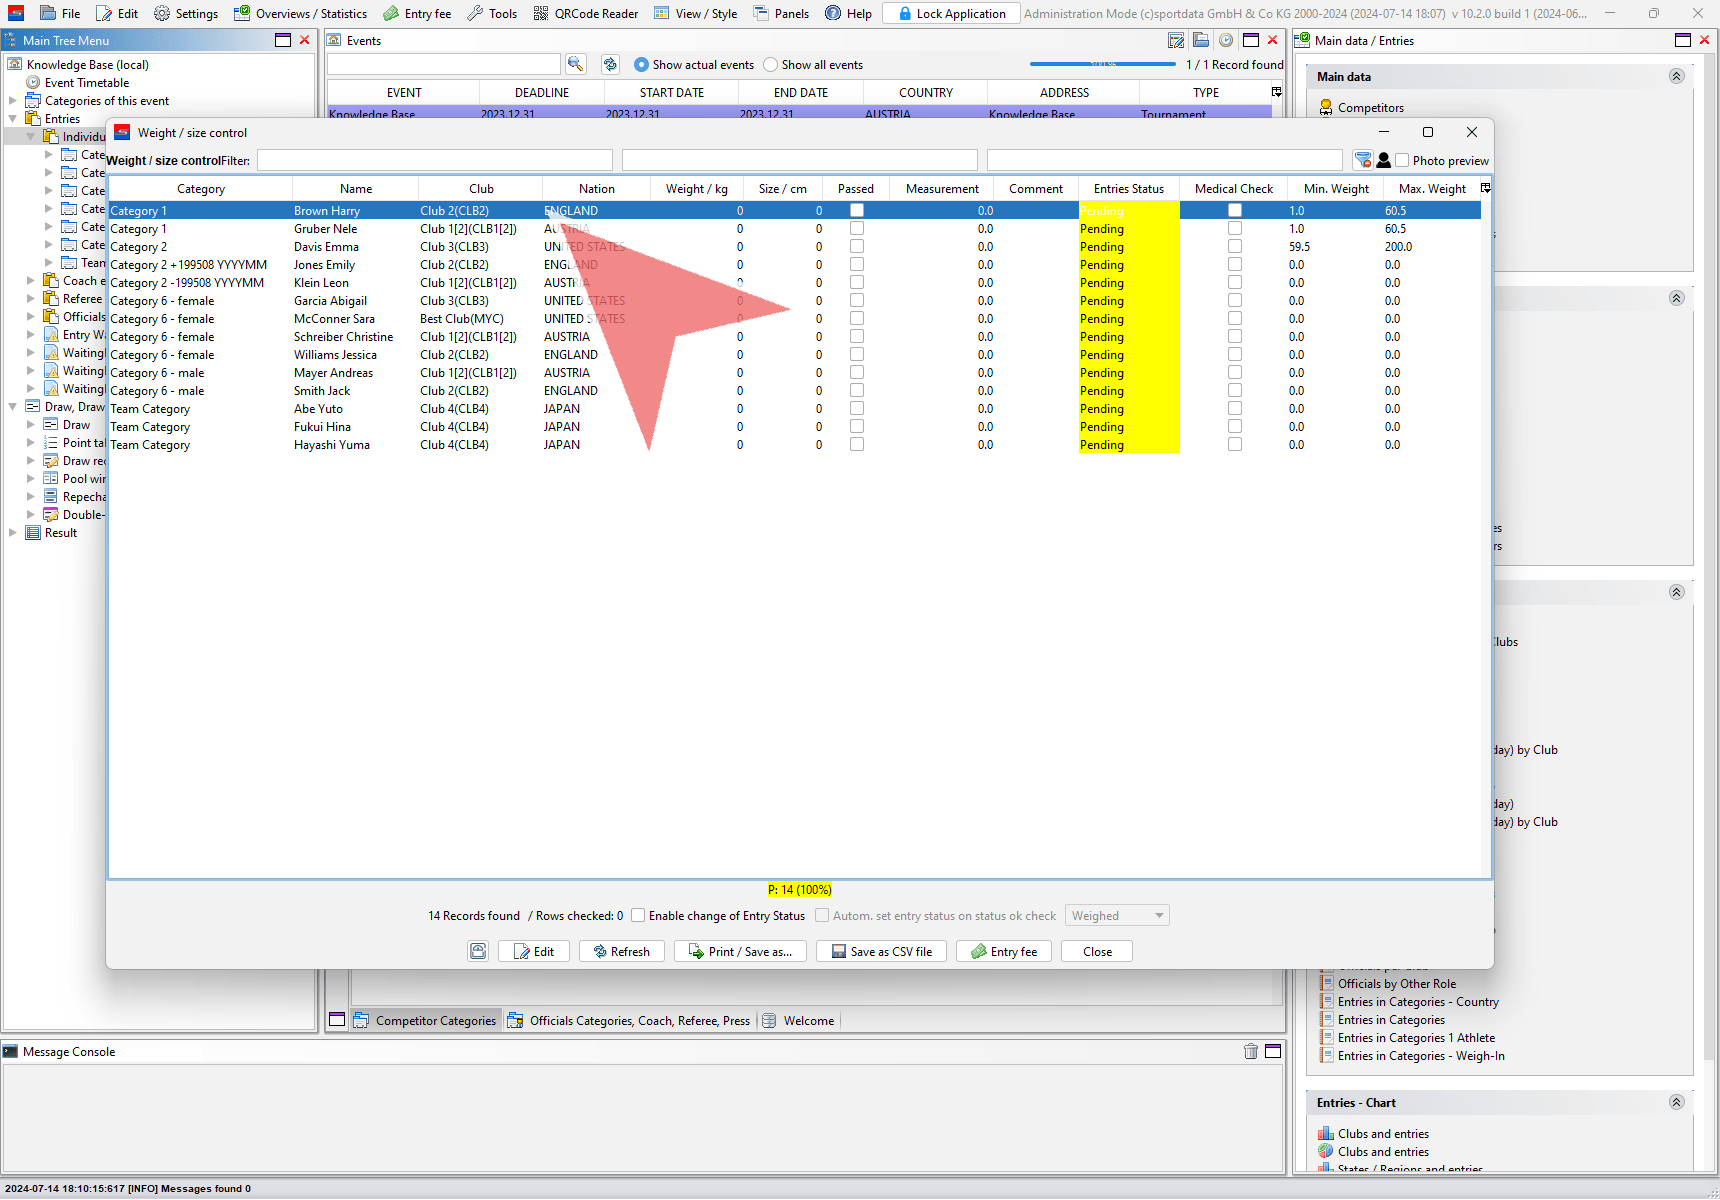
Task: Enable the Photo preview checkbox
Action: click(1402, 160)
